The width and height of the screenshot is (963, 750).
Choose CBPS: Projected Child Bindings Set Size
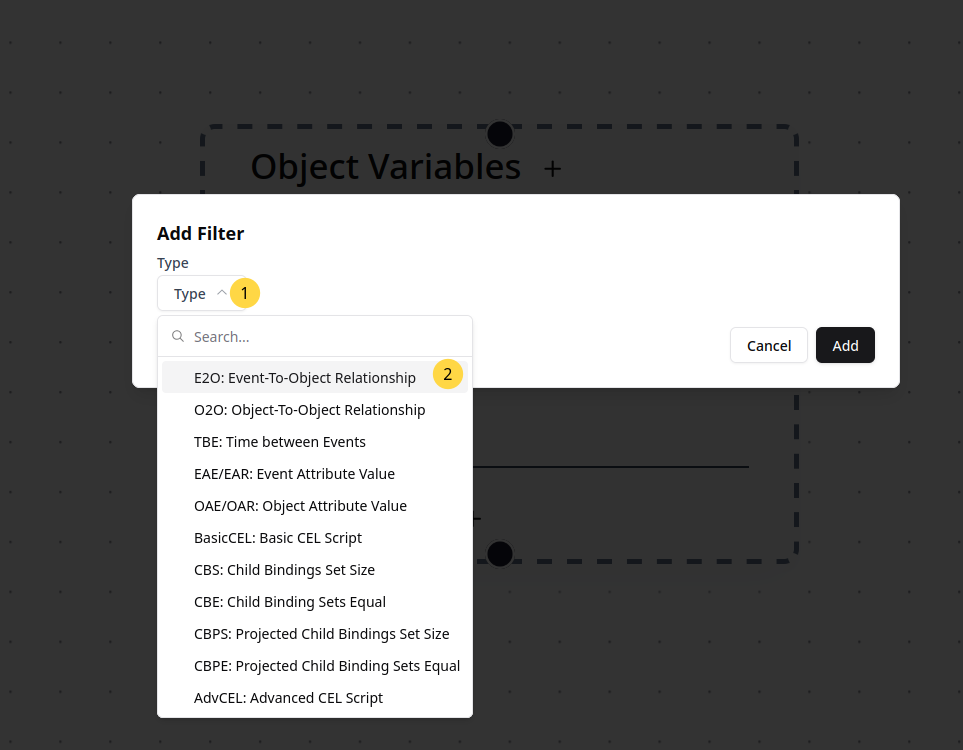click(x=314, y=633)
